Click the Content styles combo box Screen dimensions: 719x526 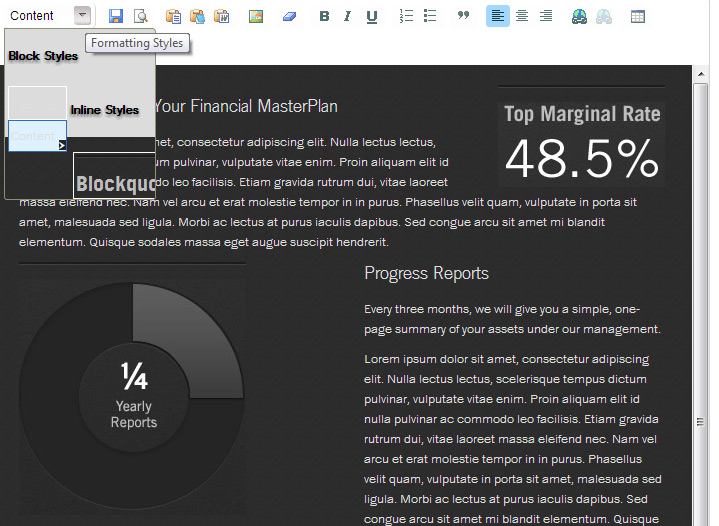pyautogui.click(x=38, y=16)
